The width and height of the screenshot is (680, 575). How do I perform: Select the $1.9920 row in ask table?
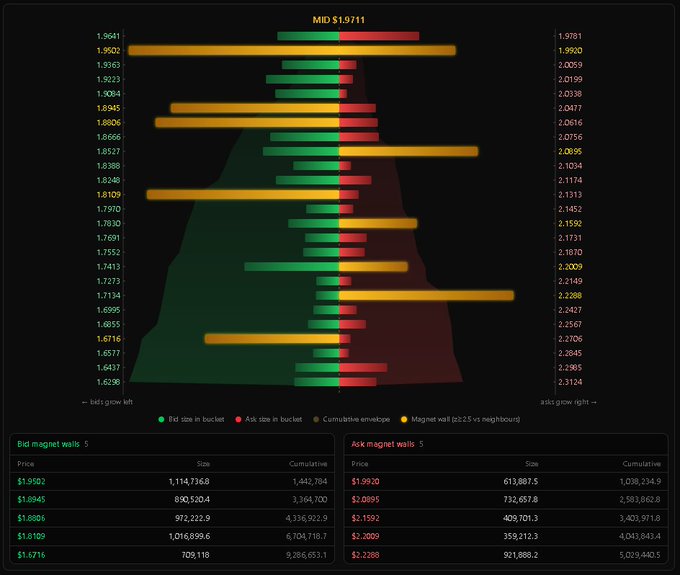click(506, 482)
